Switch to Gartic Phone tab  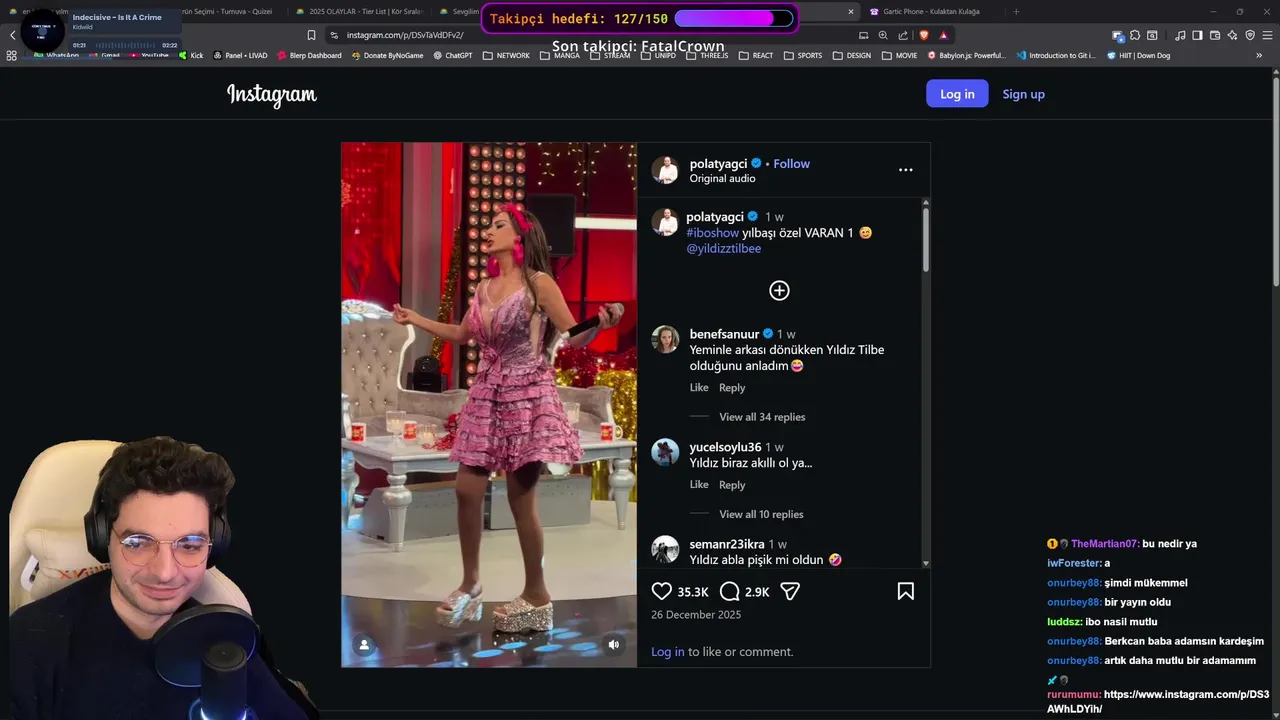coord(930,12)
